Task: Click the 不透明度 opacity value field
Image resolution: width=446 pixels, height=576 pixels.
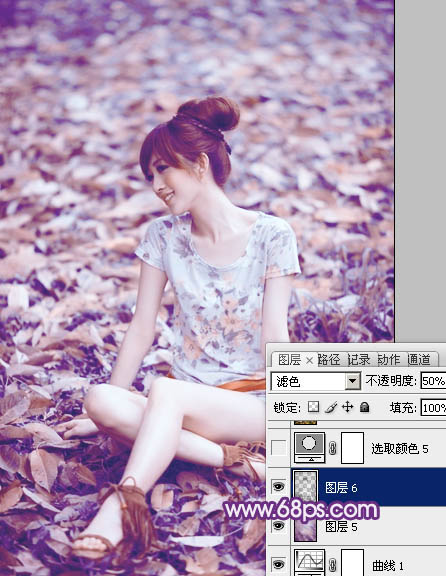Action: (x=433, y=381)
